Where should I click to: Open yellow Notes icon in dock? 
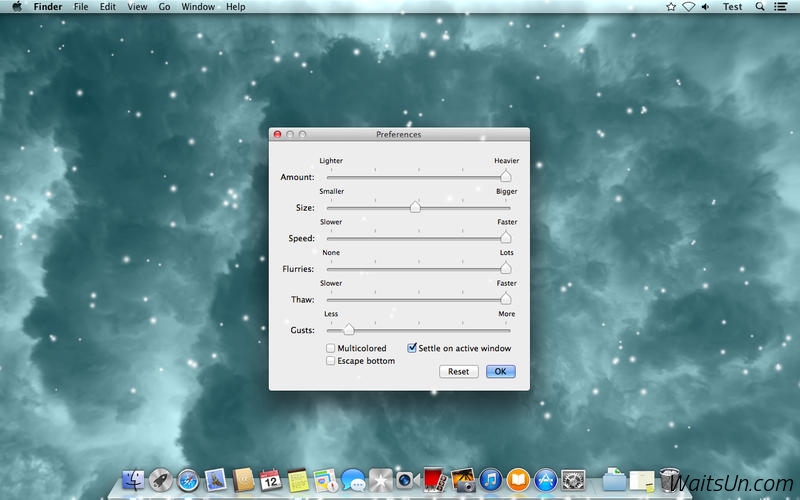(298, 480)
